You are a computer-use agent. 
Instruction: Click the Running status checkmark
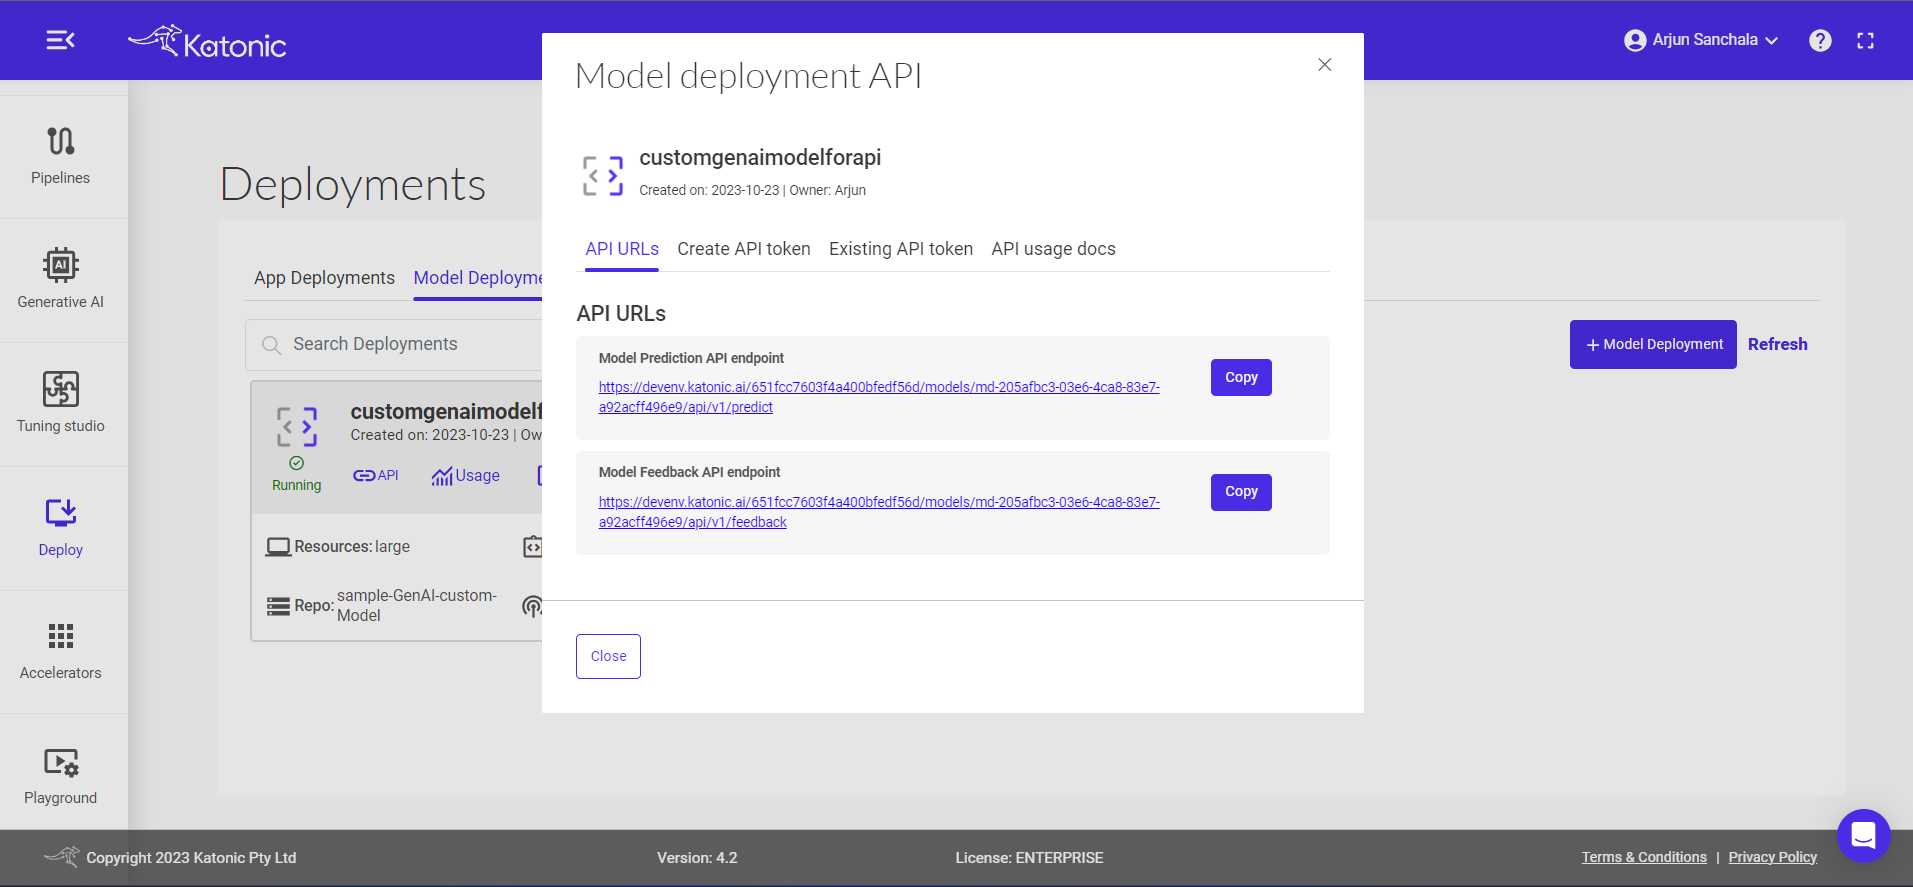click(x=296, y=463)
